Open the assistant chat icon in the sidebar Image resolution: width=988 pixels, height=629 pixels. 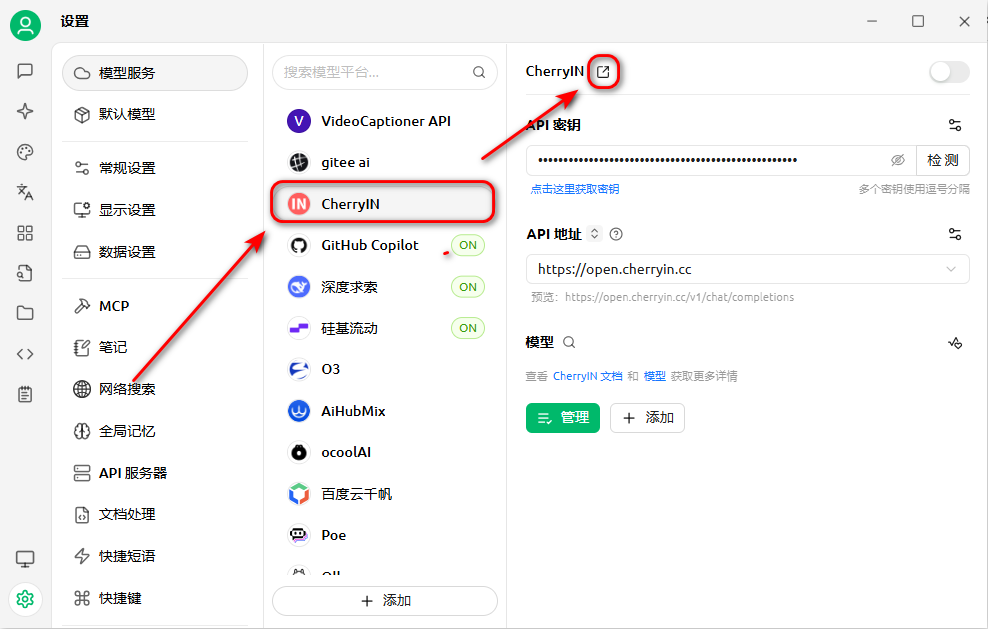click(x=25, y=71)
